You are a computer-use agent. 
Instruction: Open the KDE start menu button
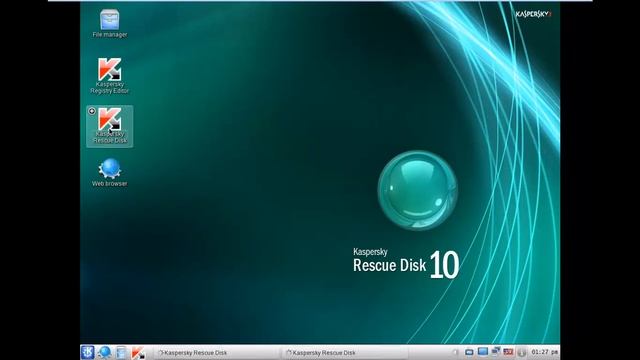(87, 352)
